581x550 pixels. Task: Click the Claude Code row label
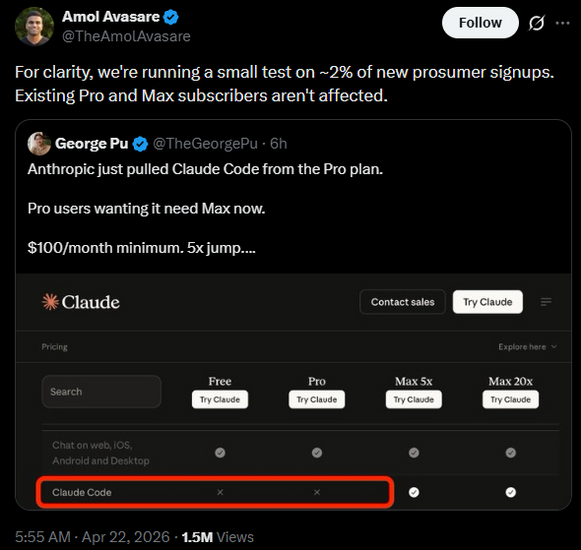(x=82, y=493)
